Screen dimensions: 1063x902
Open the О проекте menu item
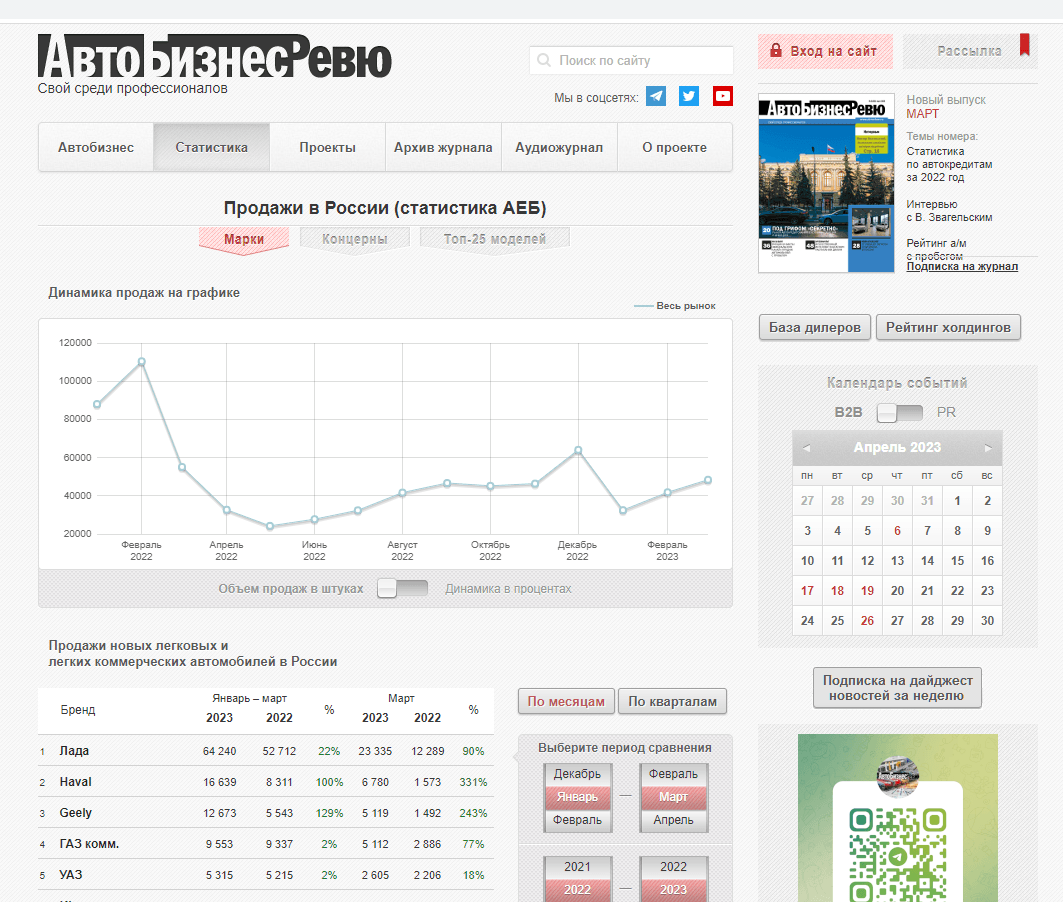tap(675, 147)
